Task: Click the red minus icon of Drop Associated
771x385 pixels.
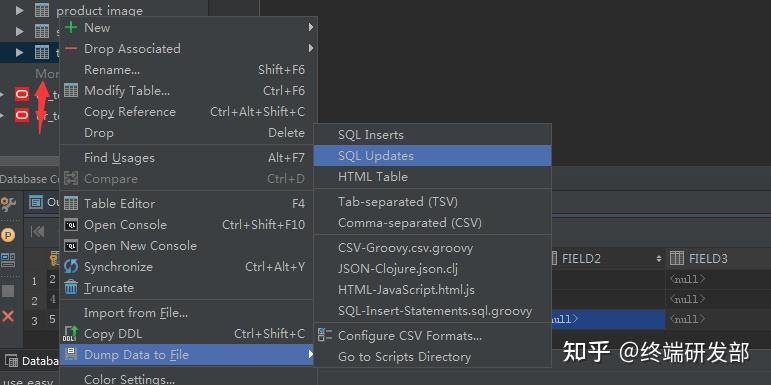Action: click(x=71, y=49)
